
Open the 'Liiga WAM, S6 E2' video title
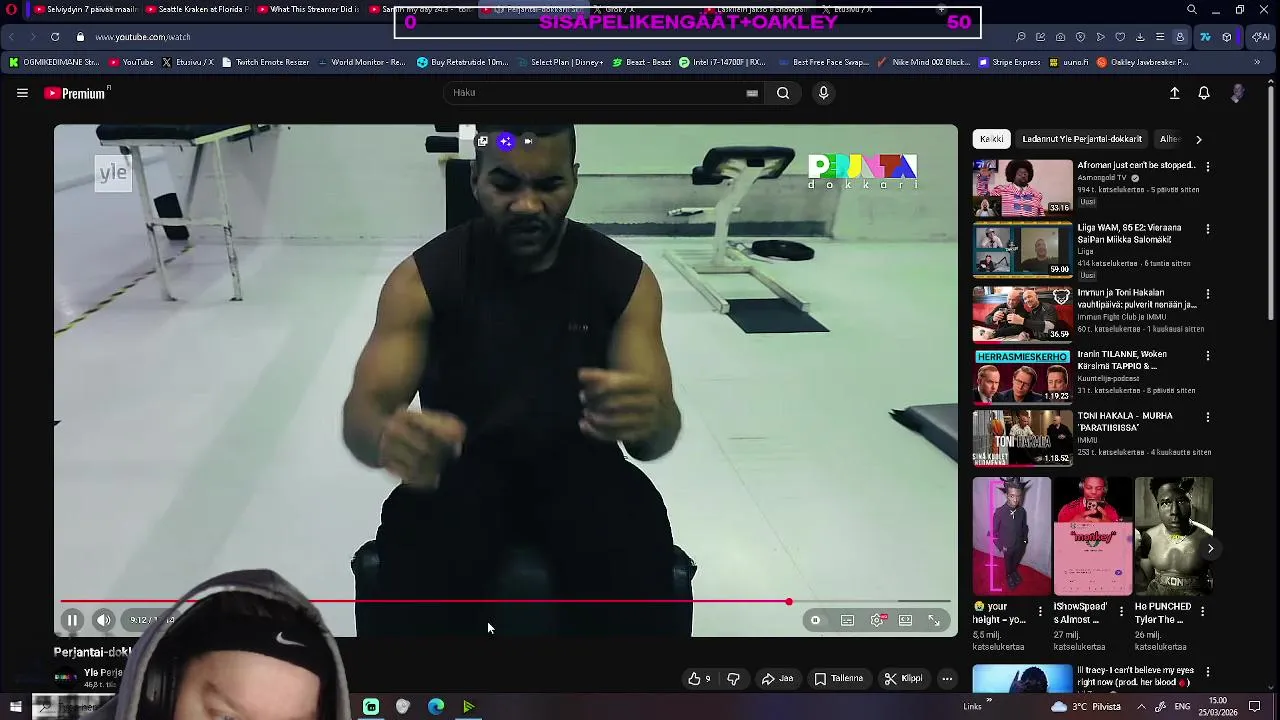tap(1130, 234)
